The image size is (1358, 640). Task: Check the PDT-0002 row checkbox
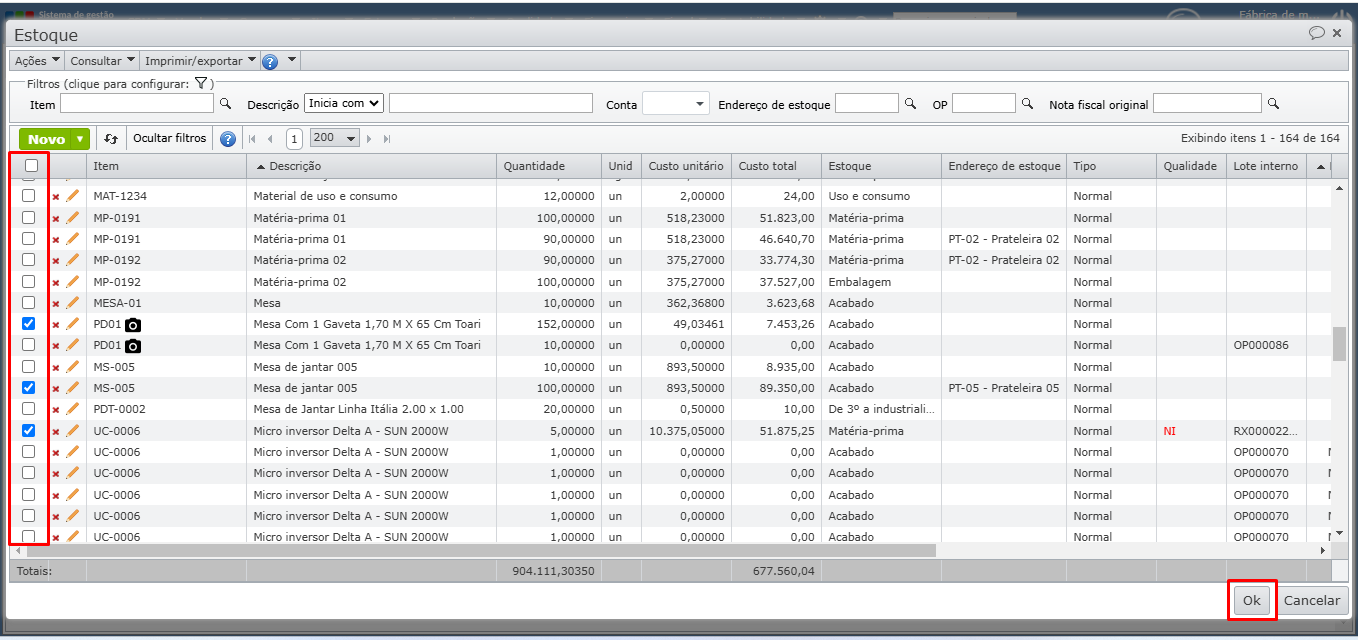29,409
